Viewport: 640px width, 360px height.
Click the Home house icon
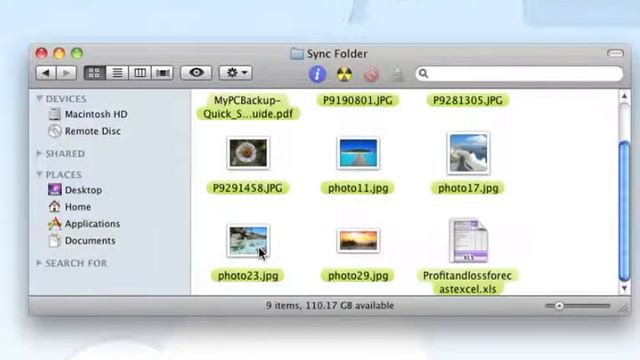pos(55,207)
